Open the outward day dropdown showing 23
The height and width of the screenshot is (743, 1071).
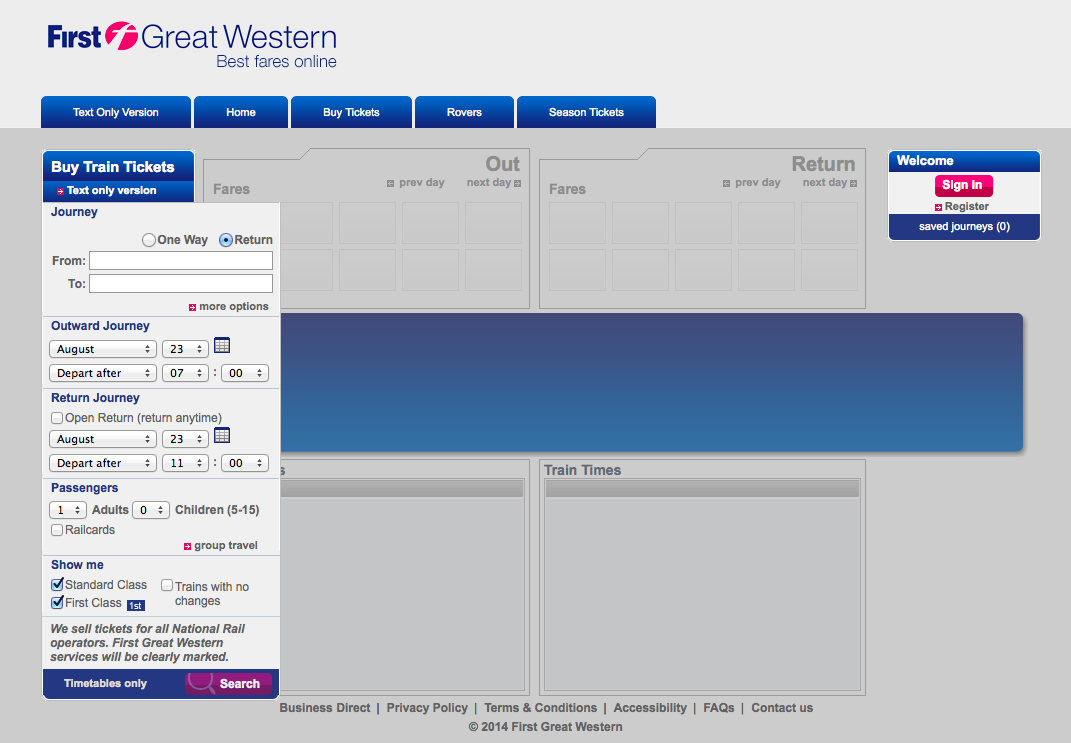[x=185, y=349]
